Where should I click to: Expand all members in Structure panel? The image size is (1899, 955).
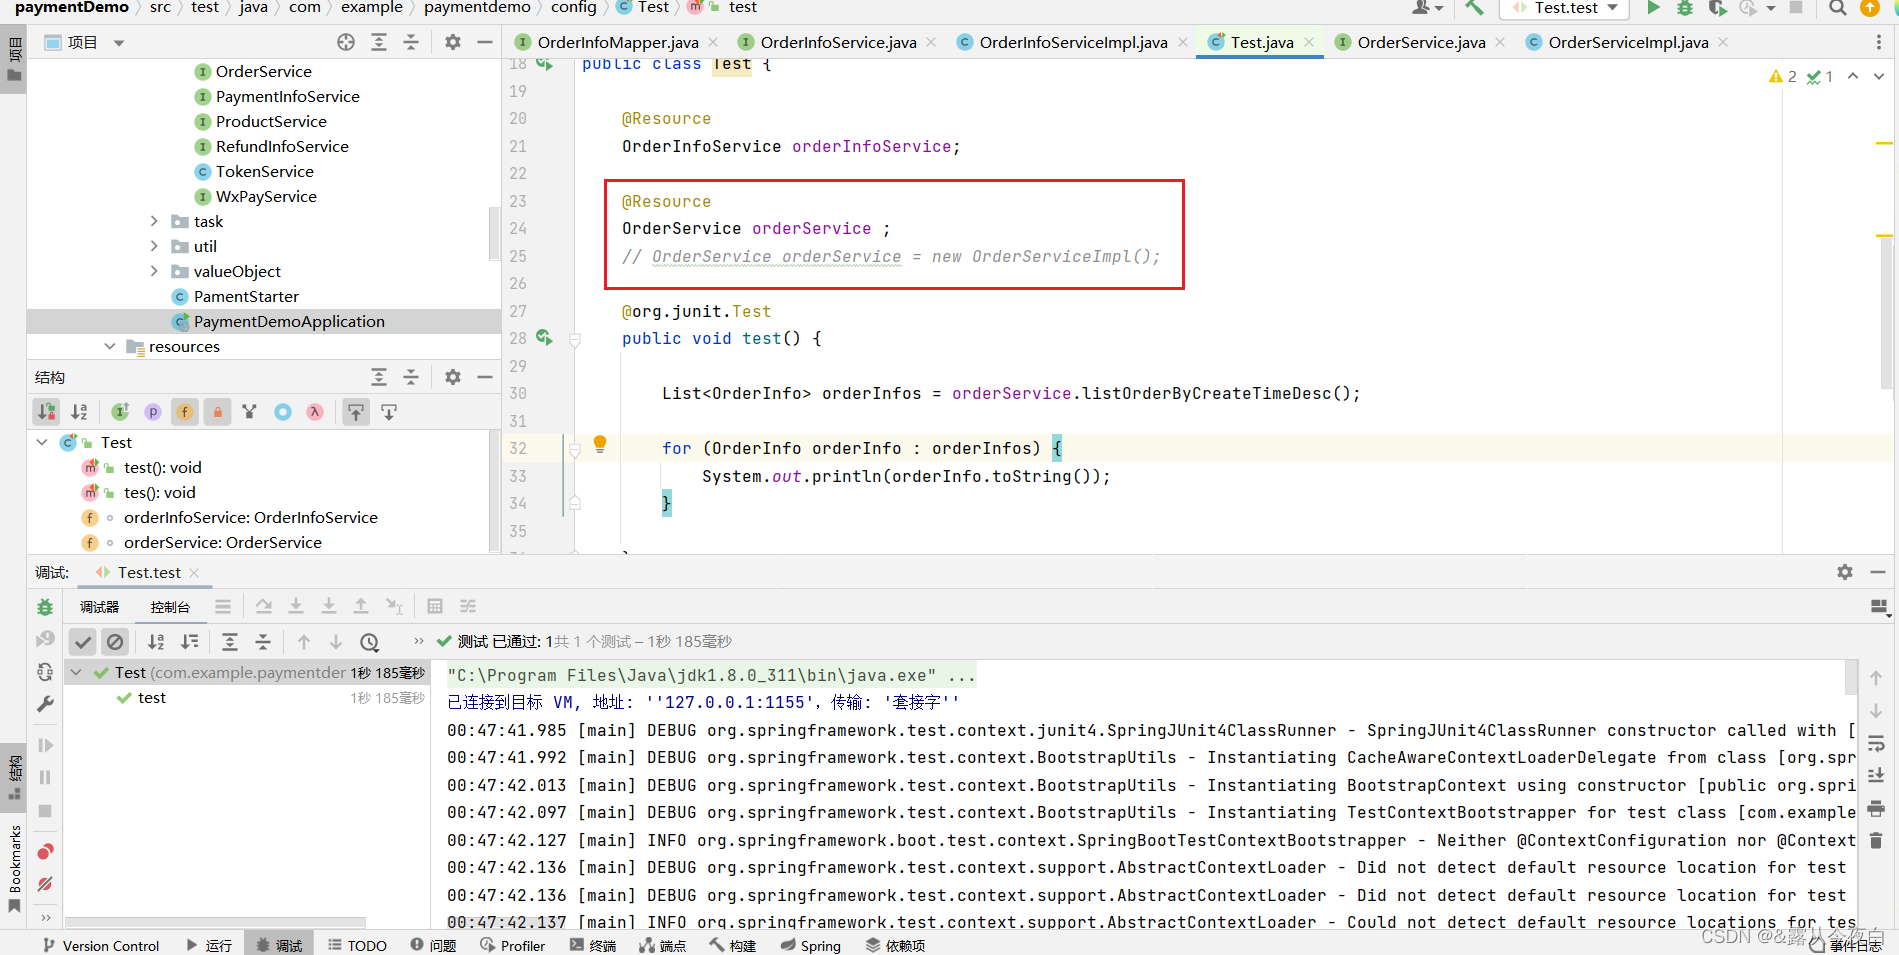[x=379, y=377]
